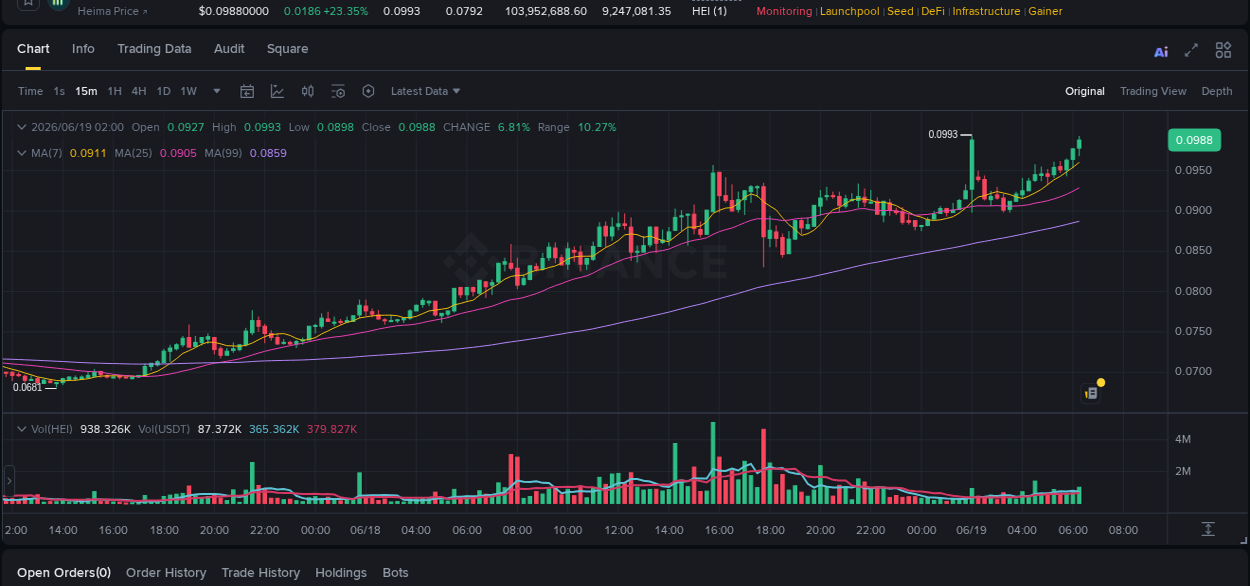The image size is (1250, 586).
Task: Switch to Depth chart view
Action: (x=1217, y=91)
